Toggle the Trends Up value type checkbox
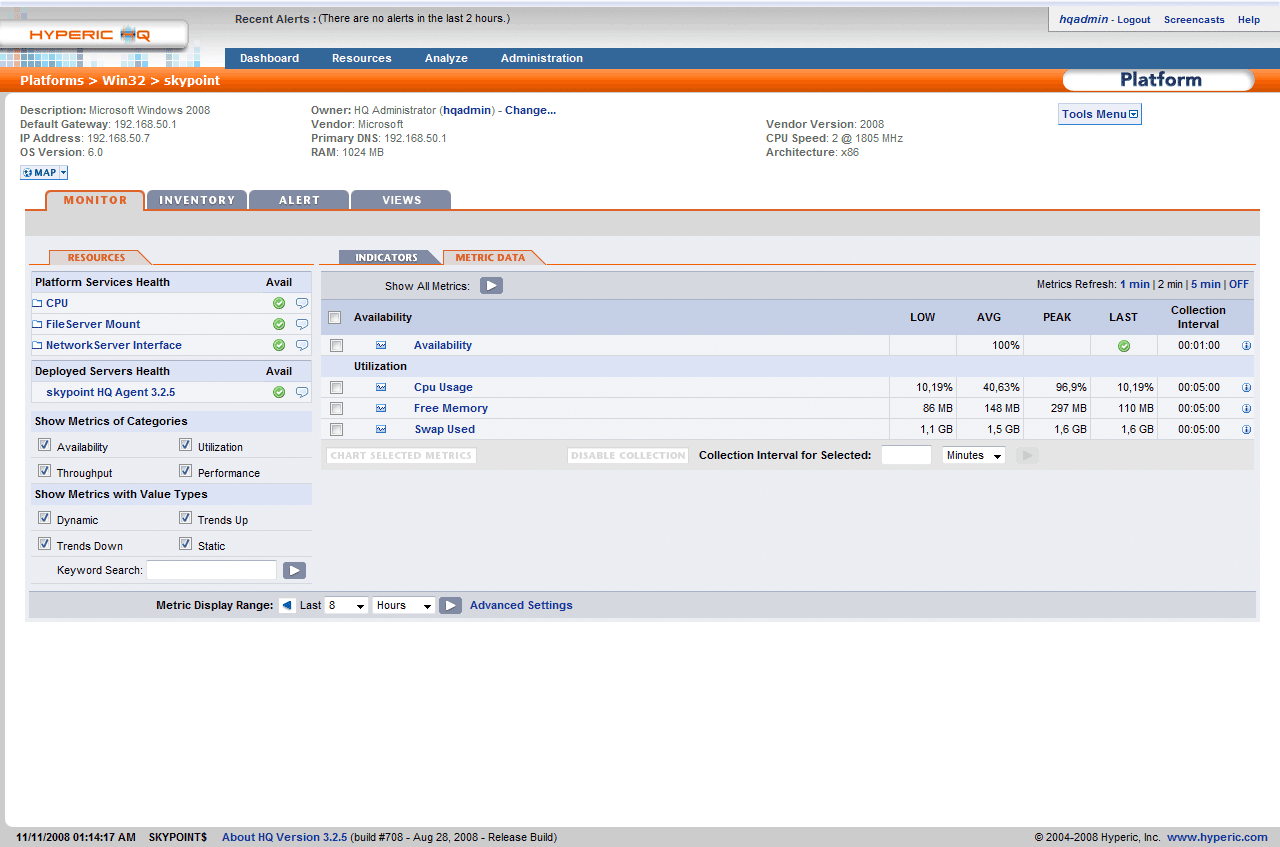 tap(185, 518)
